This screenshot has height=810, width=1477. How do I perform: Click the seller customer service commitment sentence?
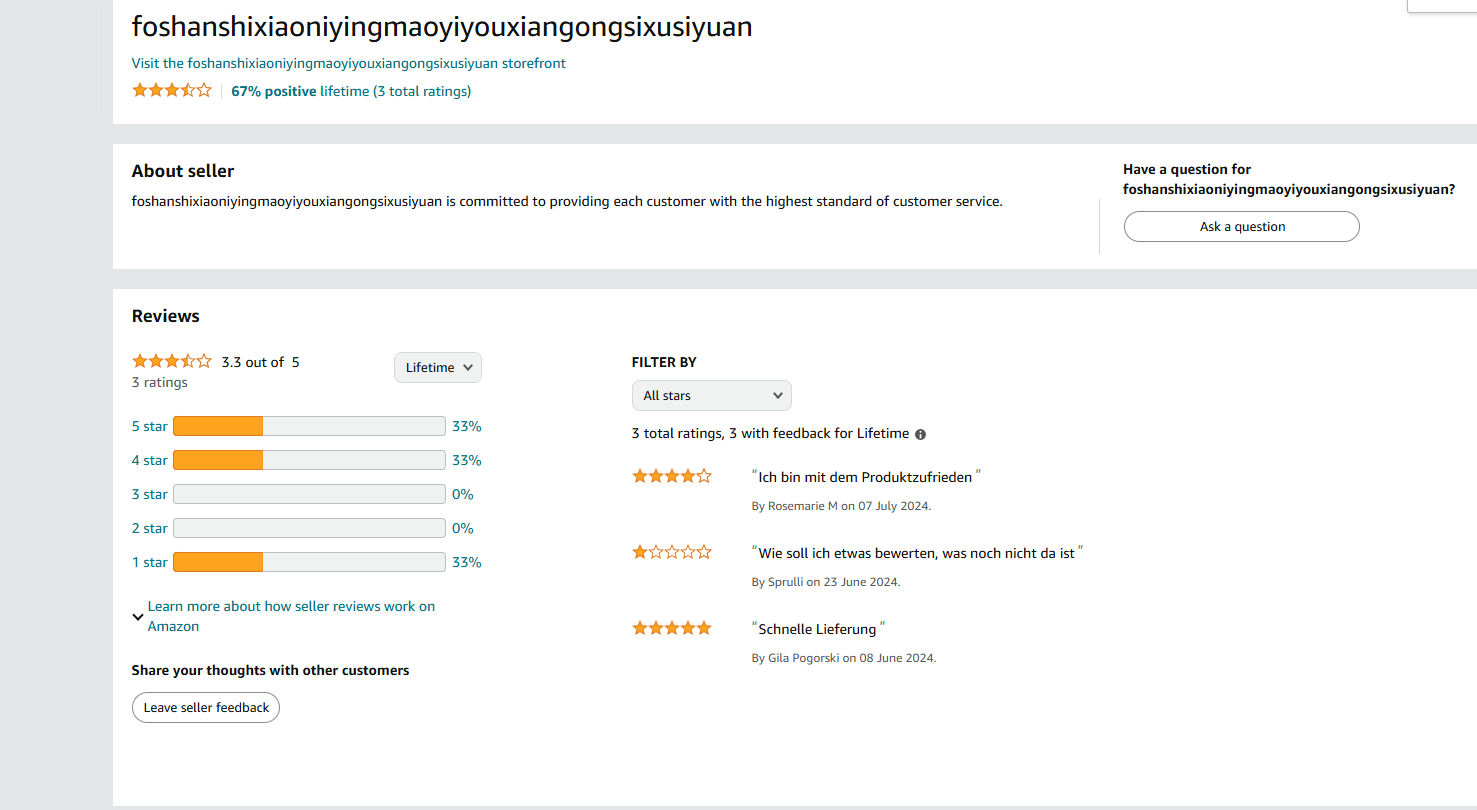pos(567,202)
